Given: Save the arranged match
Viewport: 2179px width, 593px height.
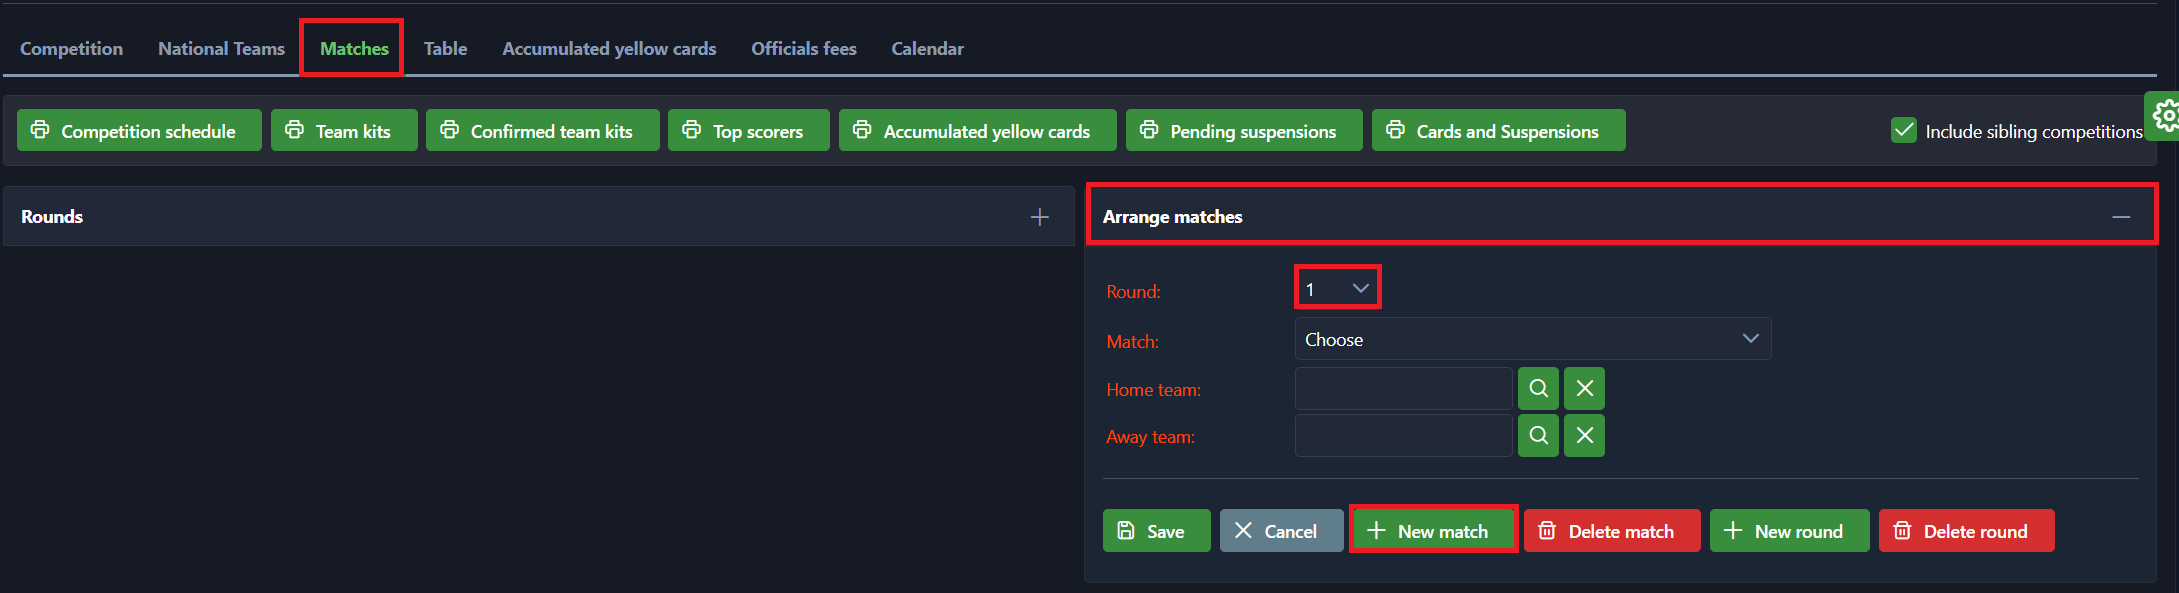Looking at the screenshot, I should click(x=1156, y=531).
